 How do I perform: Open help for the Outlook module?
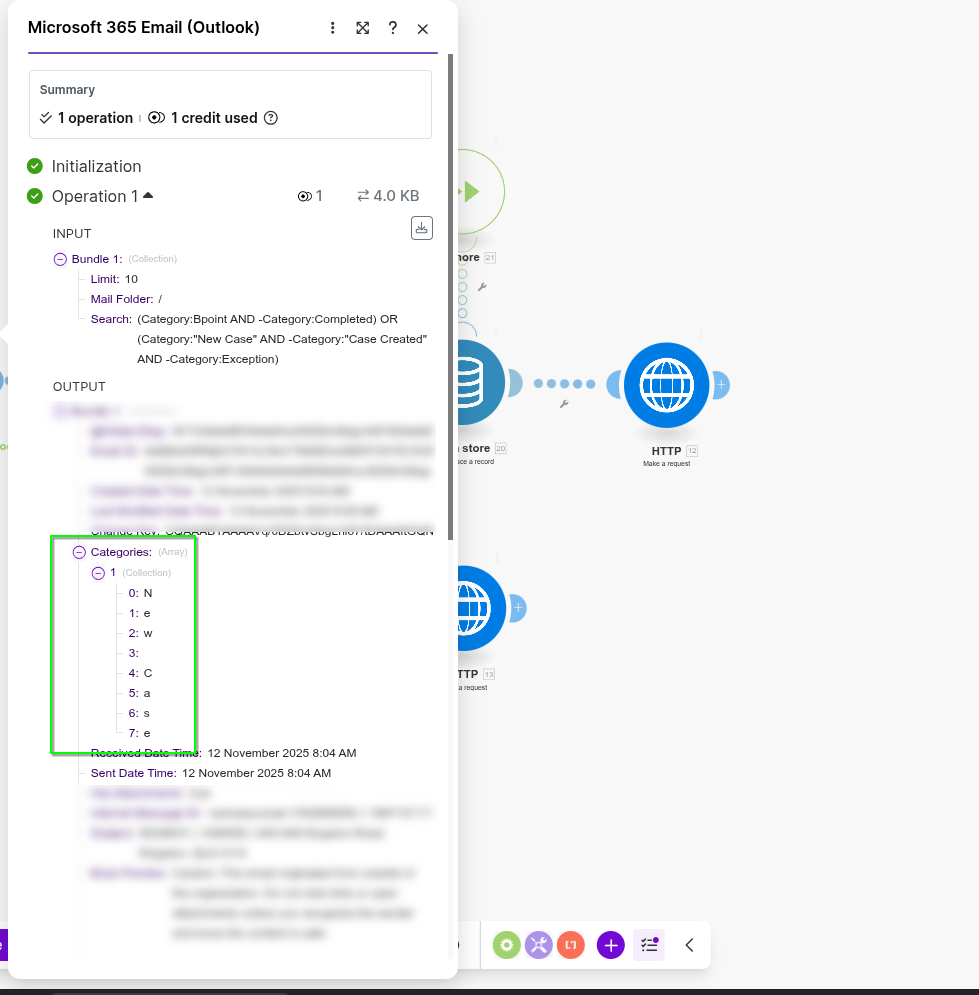[393, 28]
